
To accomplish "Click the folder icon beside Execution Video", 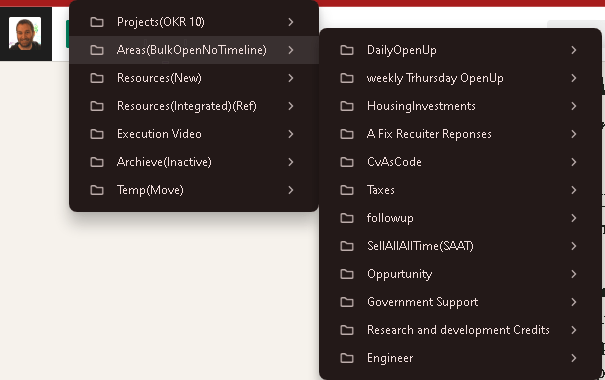I will point(97,134).
